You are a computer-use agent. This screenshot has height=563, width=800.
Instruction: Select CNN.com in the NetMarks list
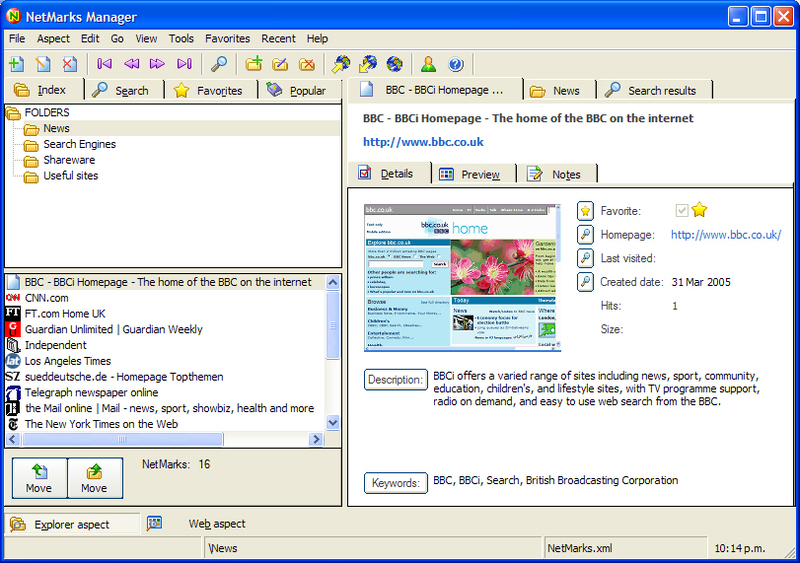46,298
